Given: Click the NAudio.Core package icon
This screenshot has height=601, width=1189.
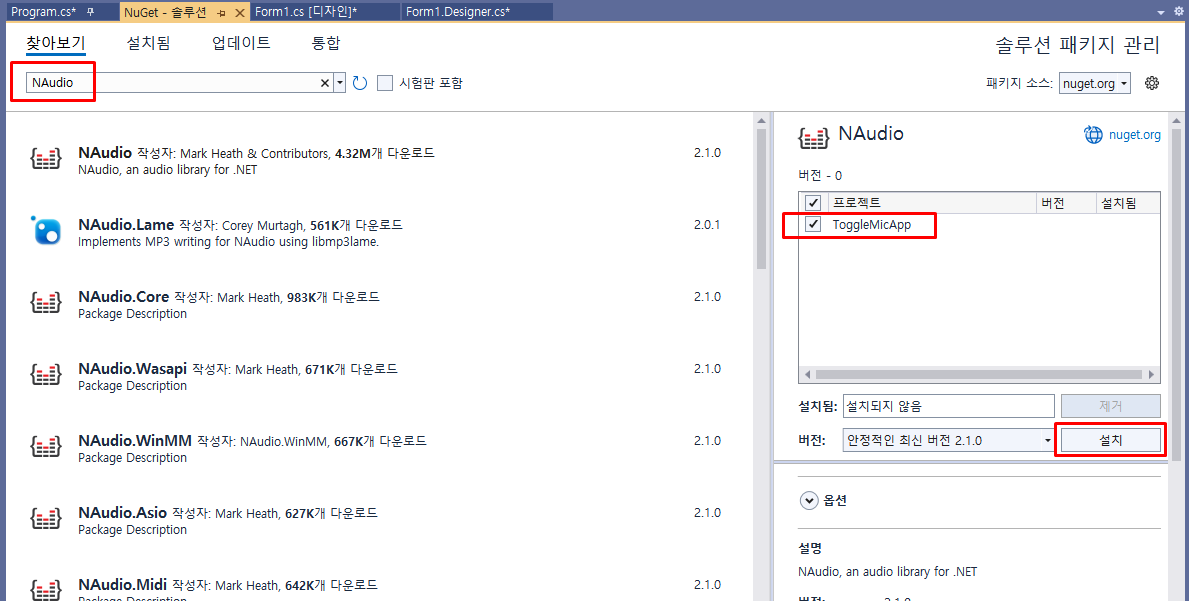Looking at the screenshot, I should point(45,303).
